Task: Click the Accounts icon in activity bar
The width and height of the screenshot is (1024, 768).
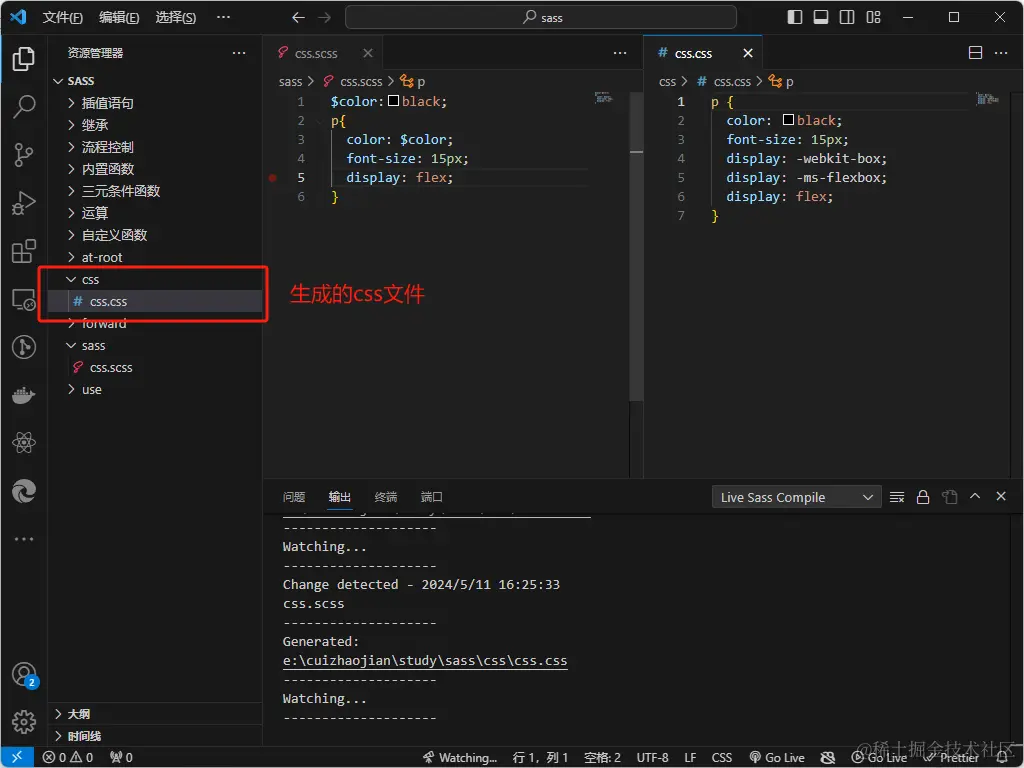Action: pyautogui.click(x=24, y=675)
